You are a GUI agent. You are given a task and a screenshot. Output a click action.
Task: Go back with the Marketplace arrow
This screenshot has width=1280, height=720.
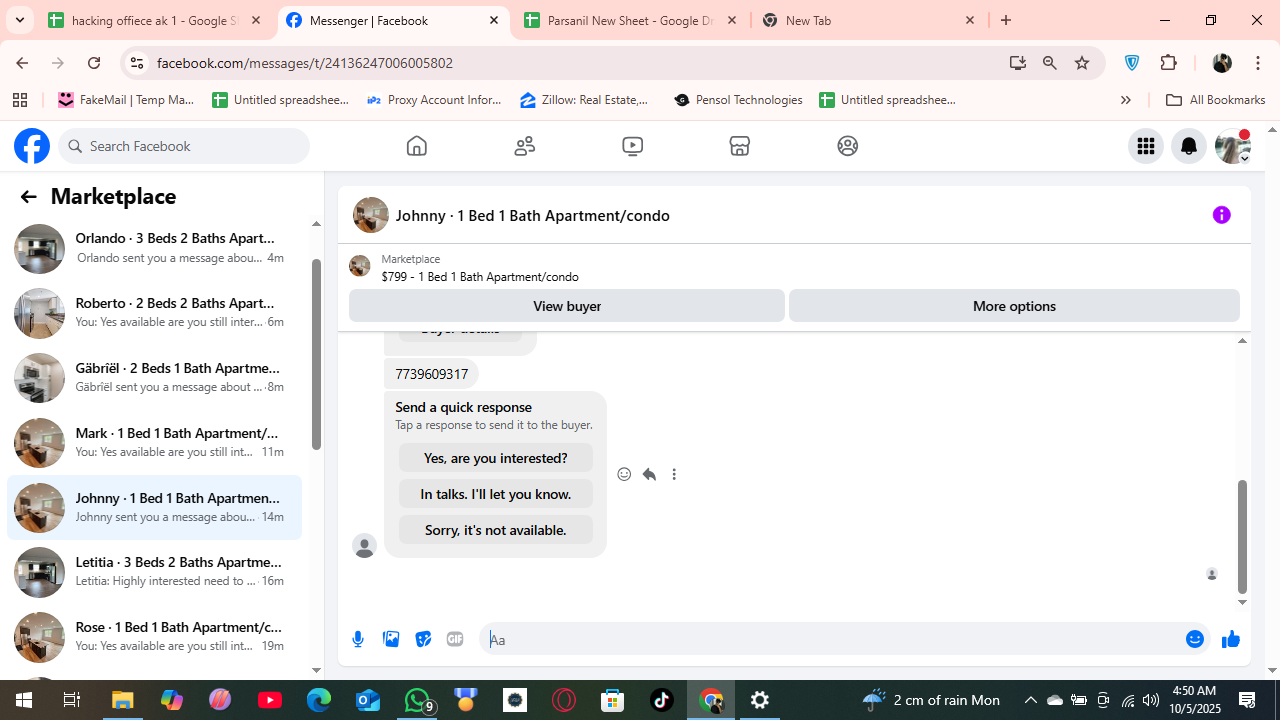click(x=28, y=197)
